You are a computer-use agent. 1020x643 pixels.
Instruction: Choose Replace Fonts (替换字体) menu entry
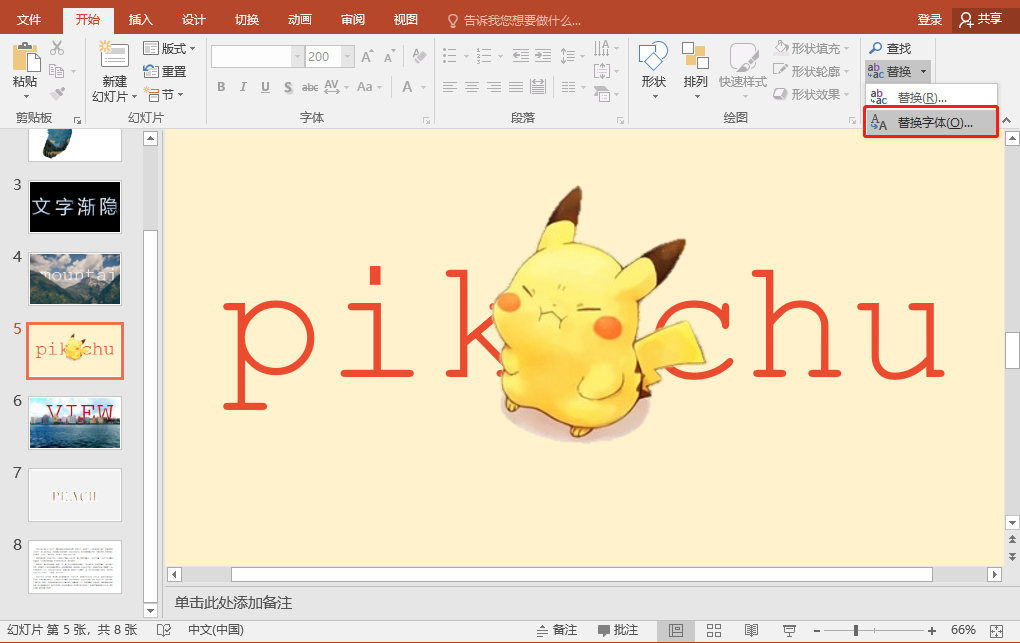click(931, 123)
